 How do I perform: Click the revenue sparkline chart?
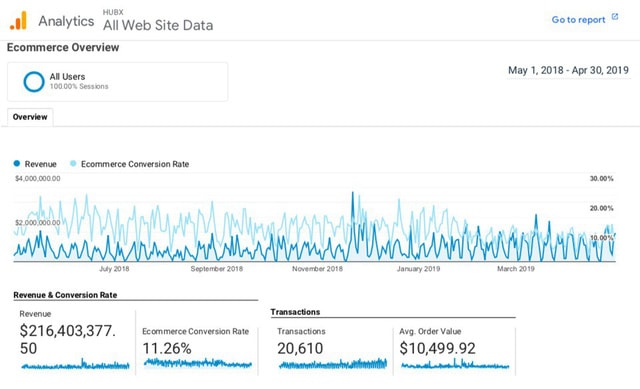click(76, 364)
